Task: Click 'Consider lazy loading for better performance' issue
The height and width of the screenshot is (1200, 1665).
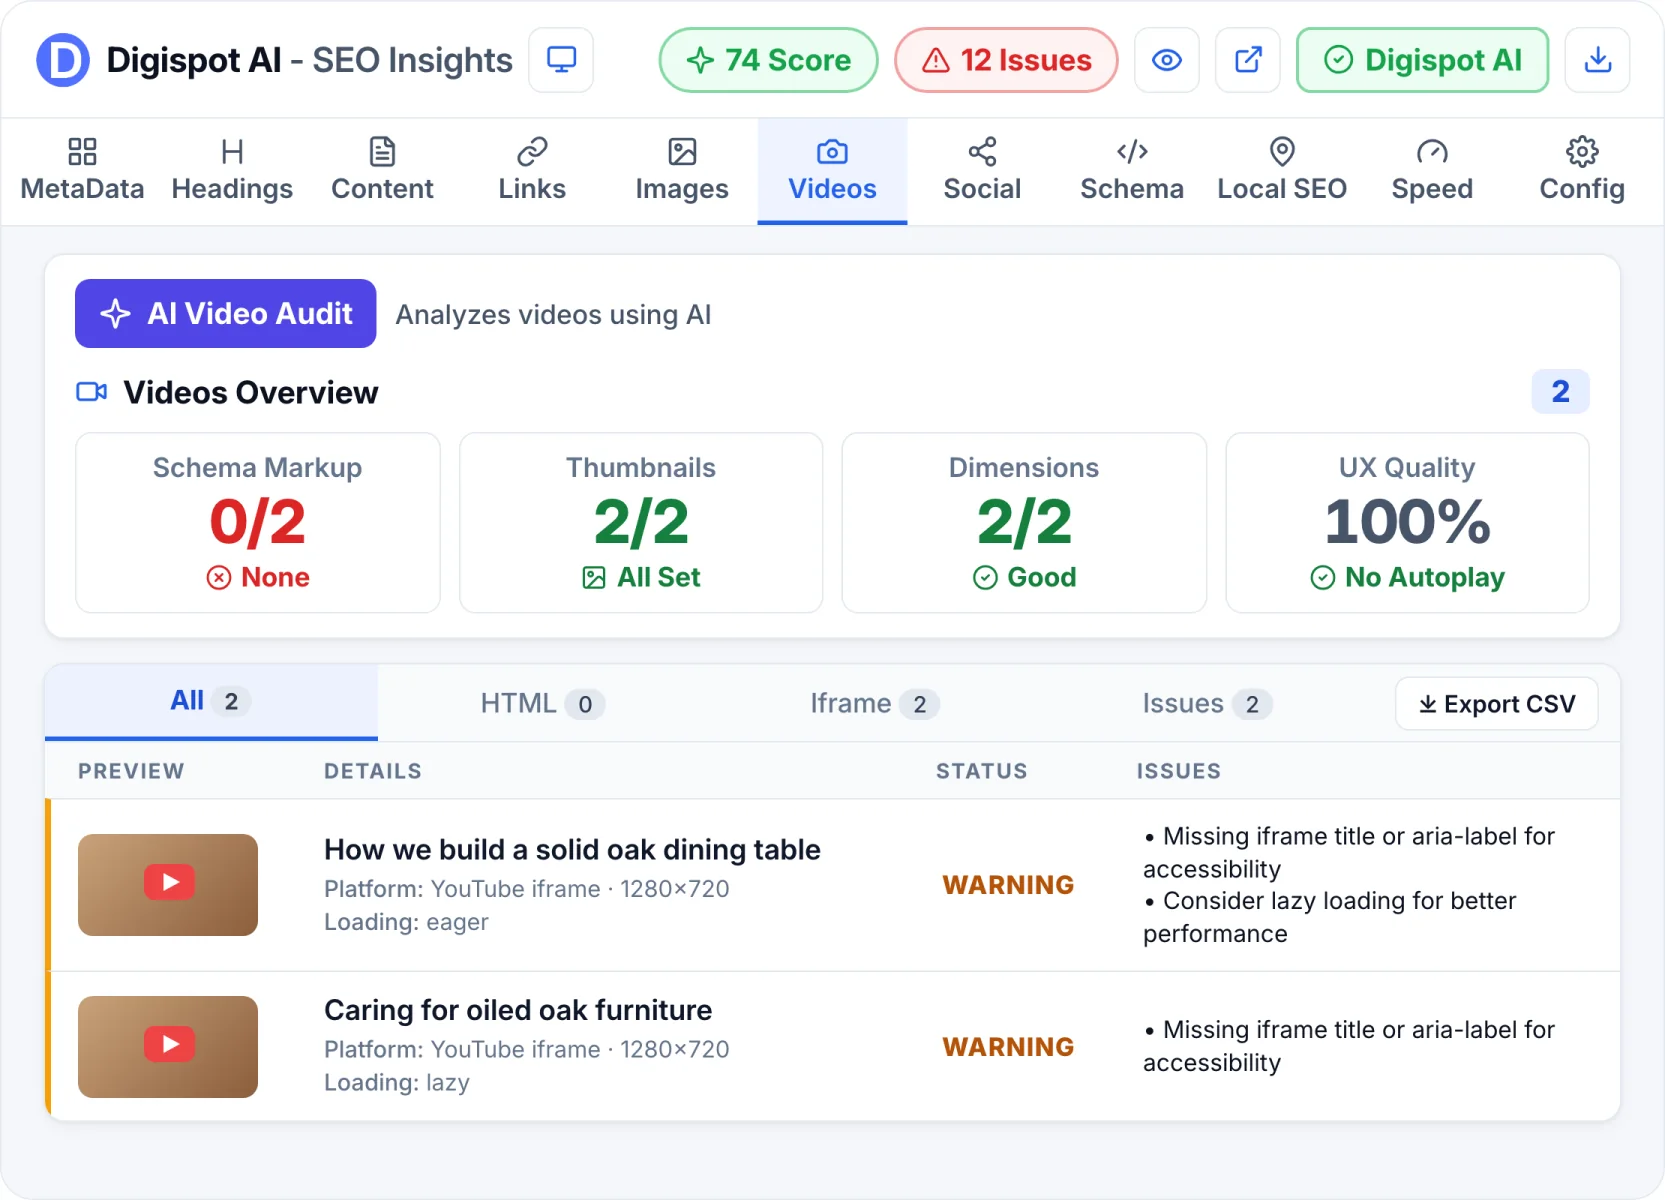Action: 1330,917
